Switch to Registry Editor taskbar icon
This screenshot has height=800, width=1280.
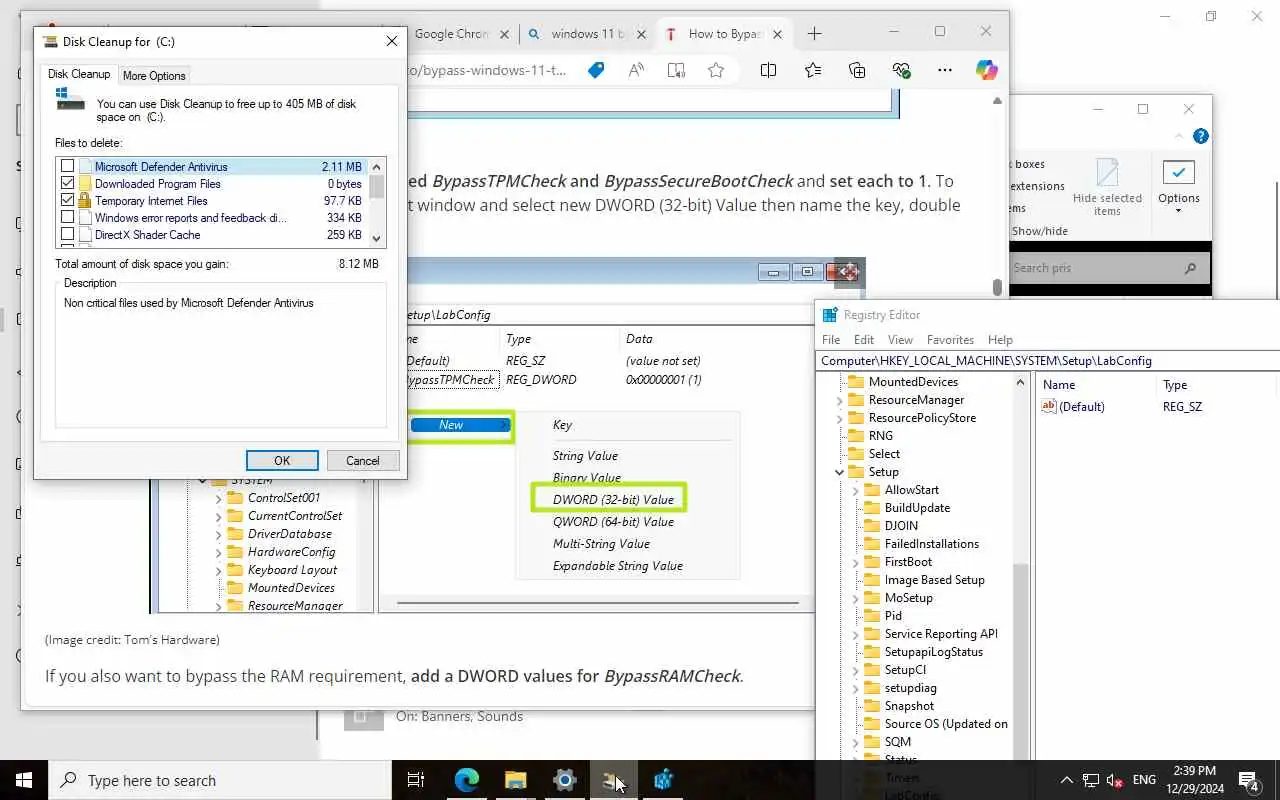[x=662, y=780]
